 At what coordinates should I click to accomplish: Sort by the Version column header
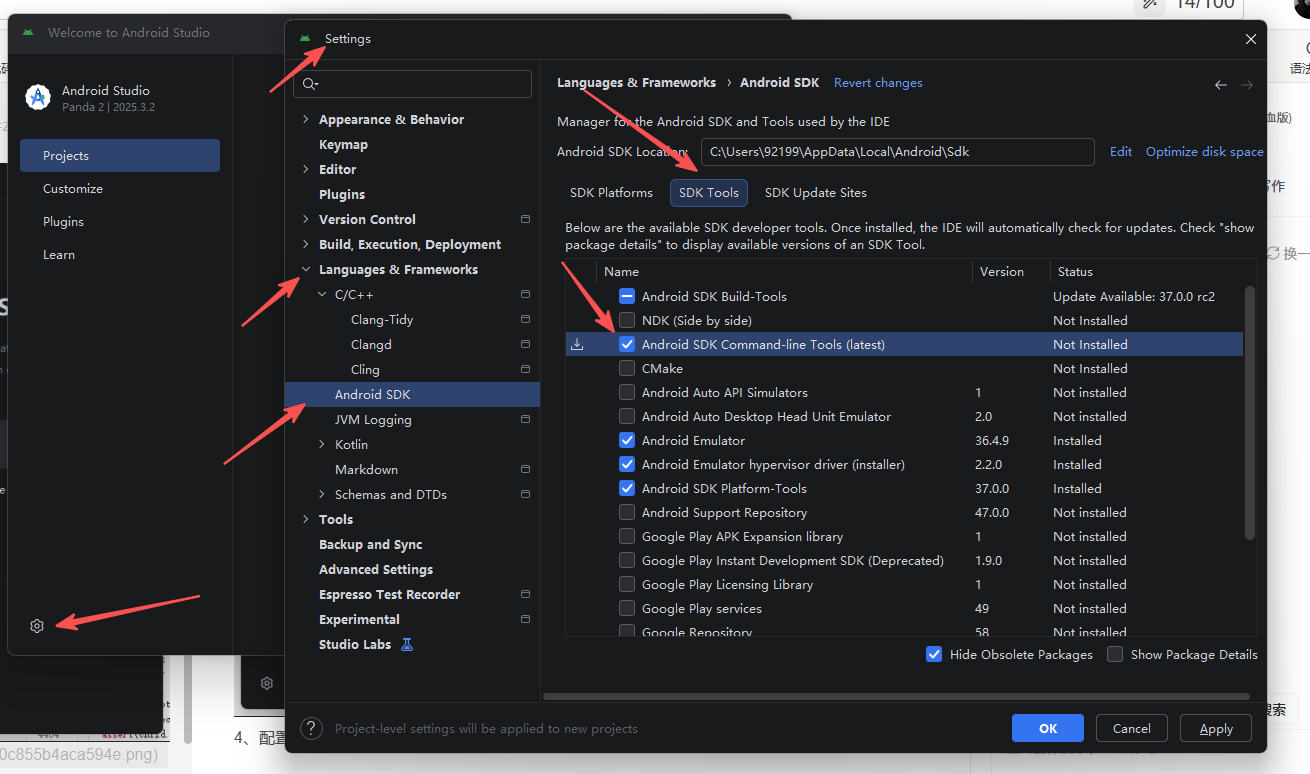click(1011, 272)
